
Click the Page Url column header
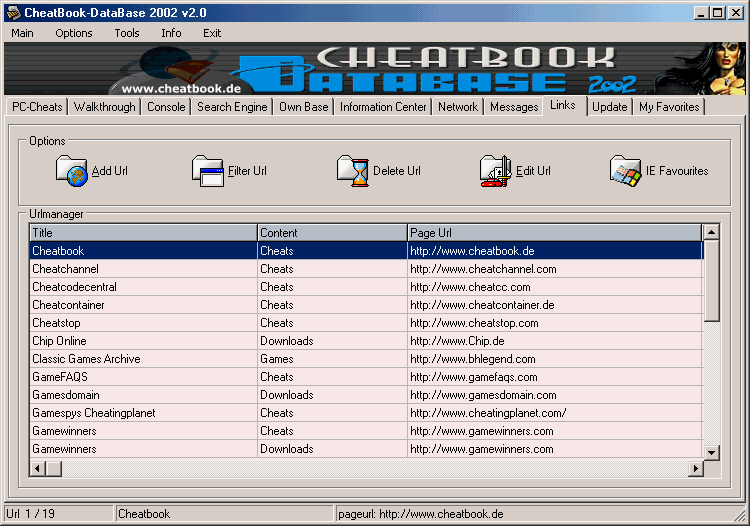click(x=554, y=233)
